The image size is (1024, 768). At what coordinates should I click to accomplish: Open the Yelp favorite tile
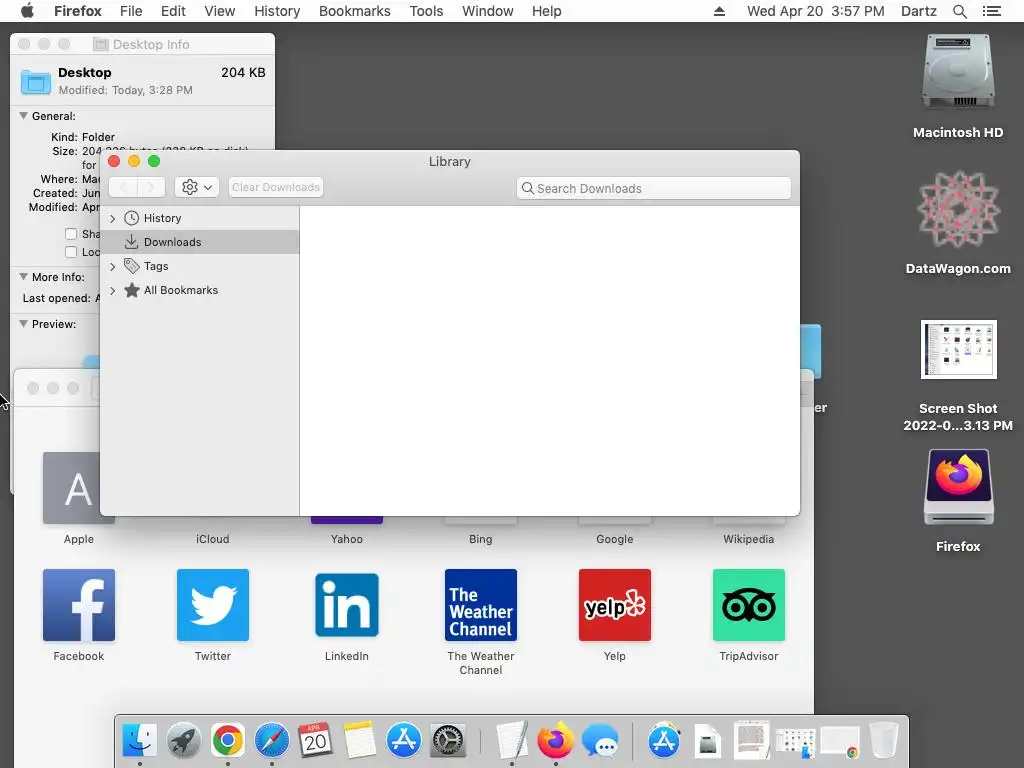(615, 605)
